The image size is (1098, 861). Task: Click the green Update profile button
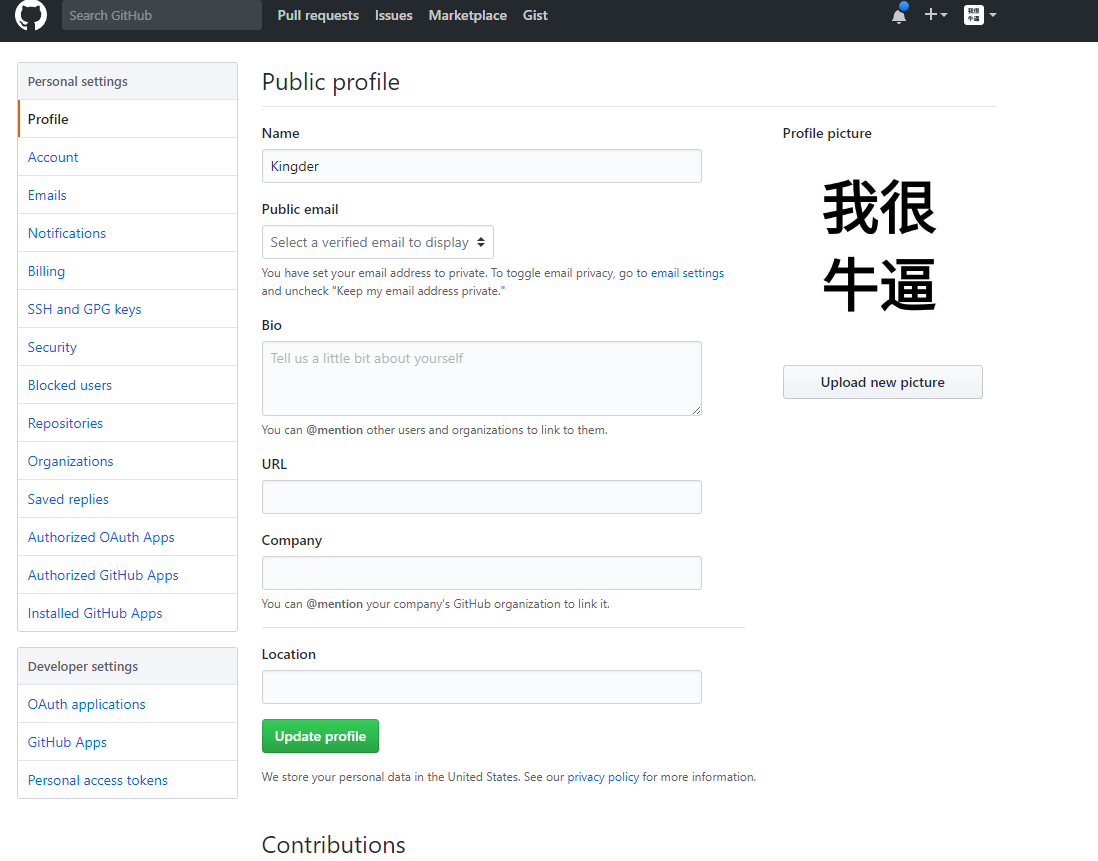pyautogui.click(x=320, y=736)
